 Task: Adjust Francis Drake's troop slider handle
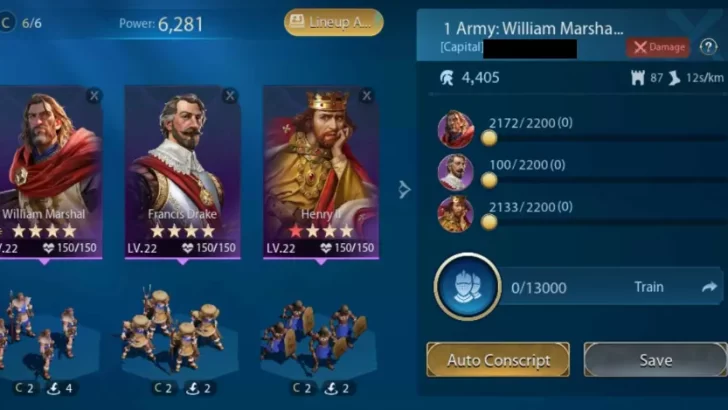coord(488,180)
